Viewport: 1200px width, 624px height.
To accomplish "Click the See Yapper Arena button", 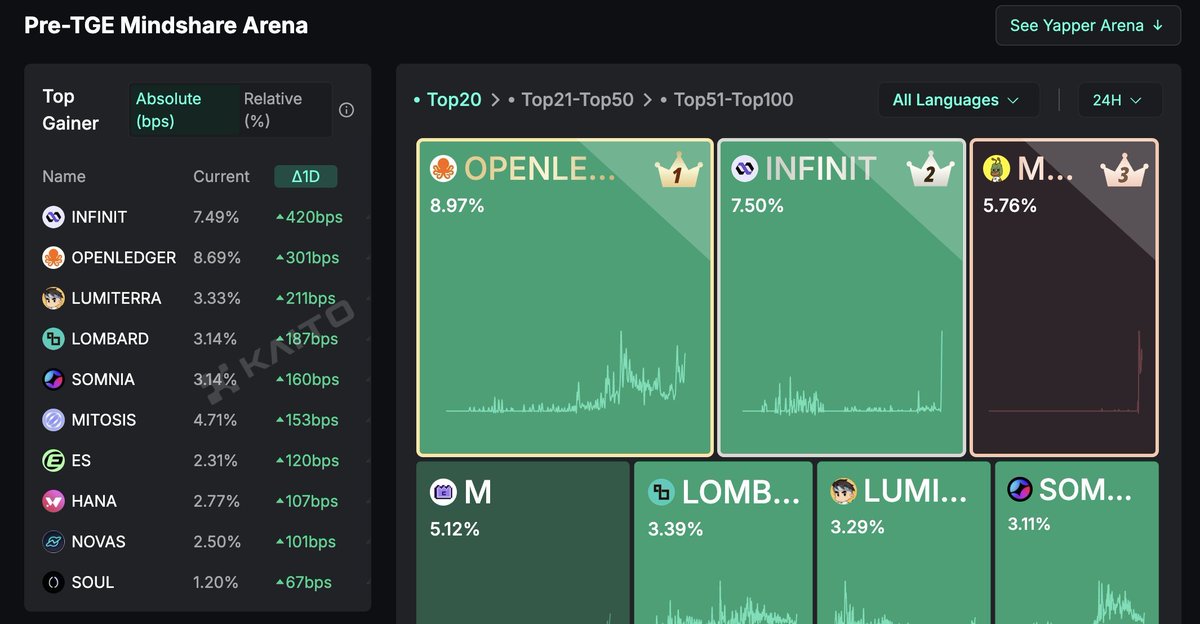I will 1087,26.
